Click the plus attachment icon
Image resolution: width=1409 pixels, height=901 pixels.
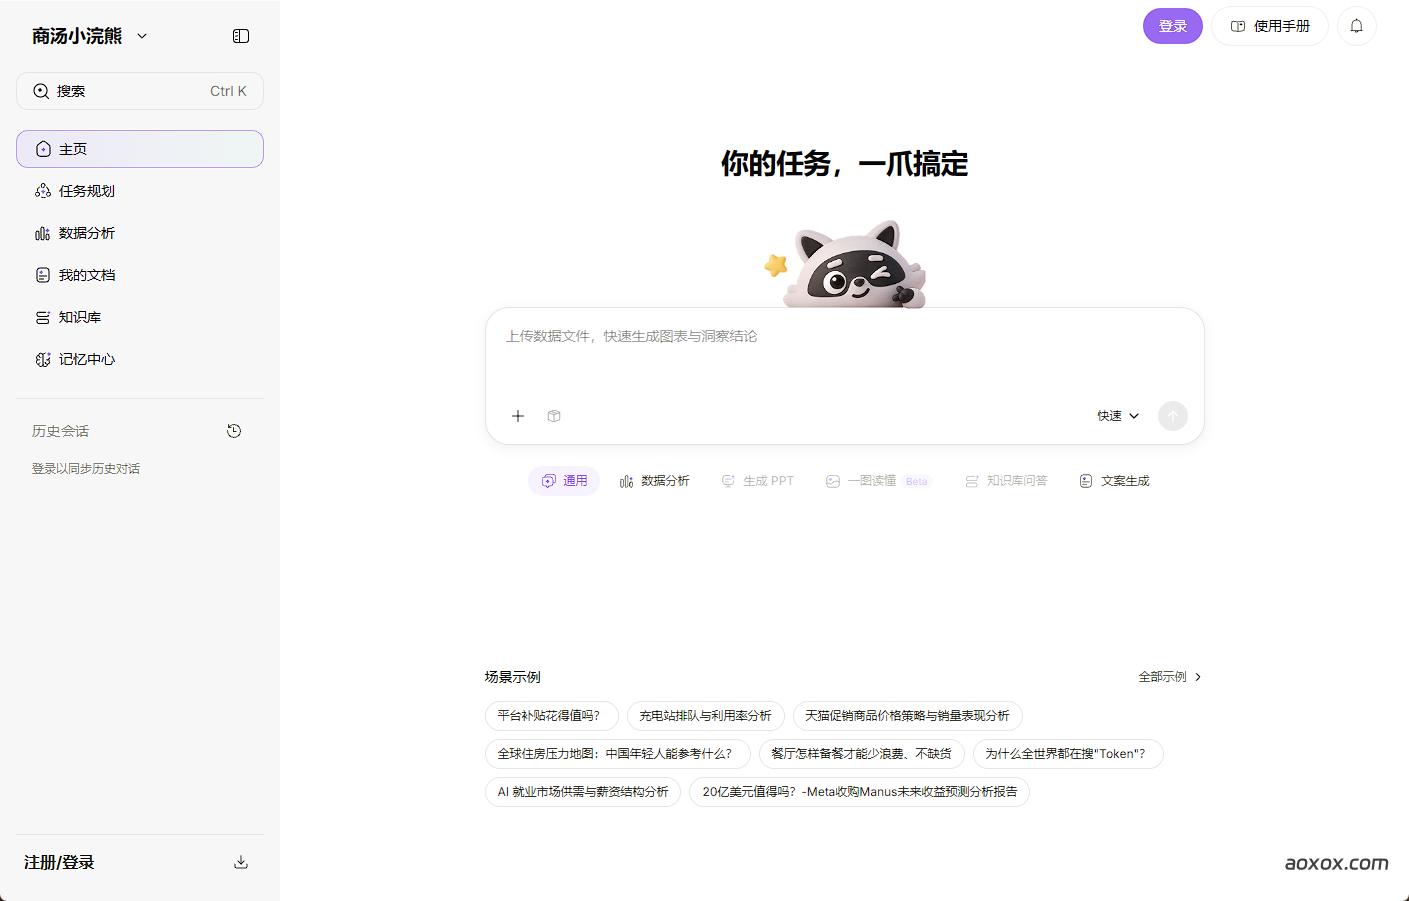[x=518, y=416]
